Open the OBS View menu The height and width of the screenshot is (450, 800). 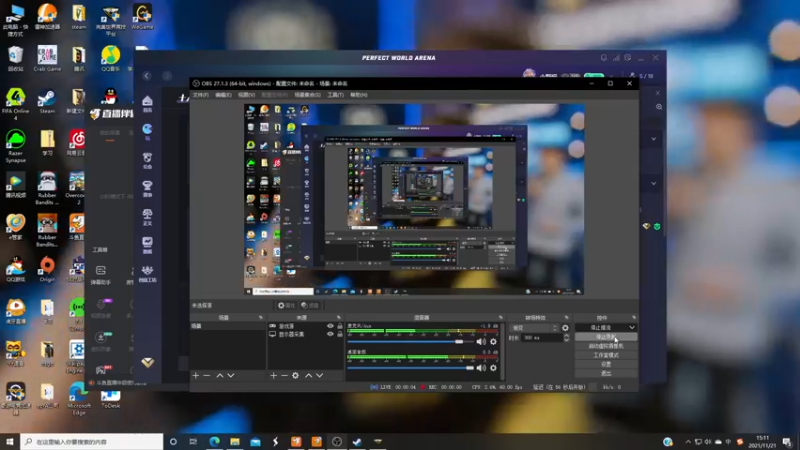pyautogui.click(x=246, y=95)
